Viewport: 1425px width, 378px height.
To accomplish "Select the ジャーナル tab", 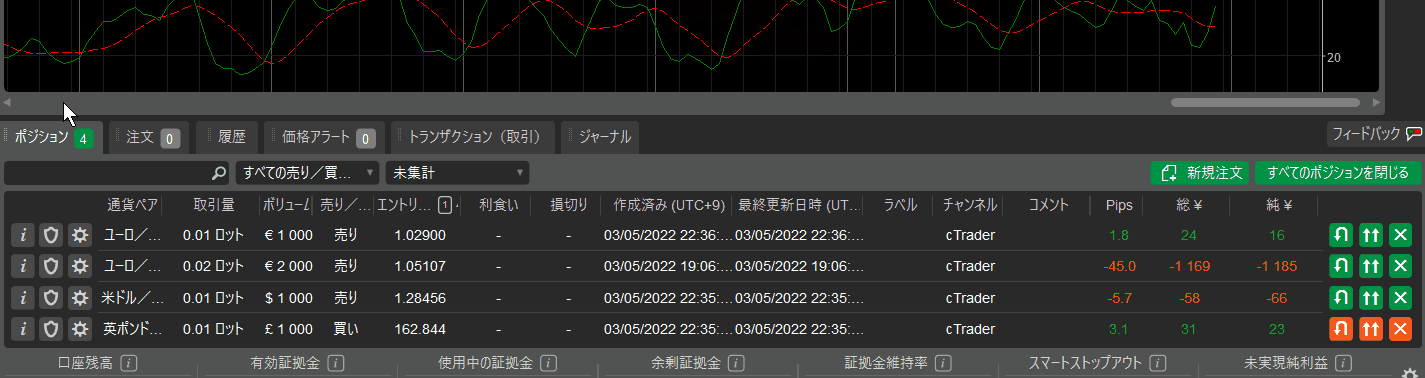I will tap(605, 138).
